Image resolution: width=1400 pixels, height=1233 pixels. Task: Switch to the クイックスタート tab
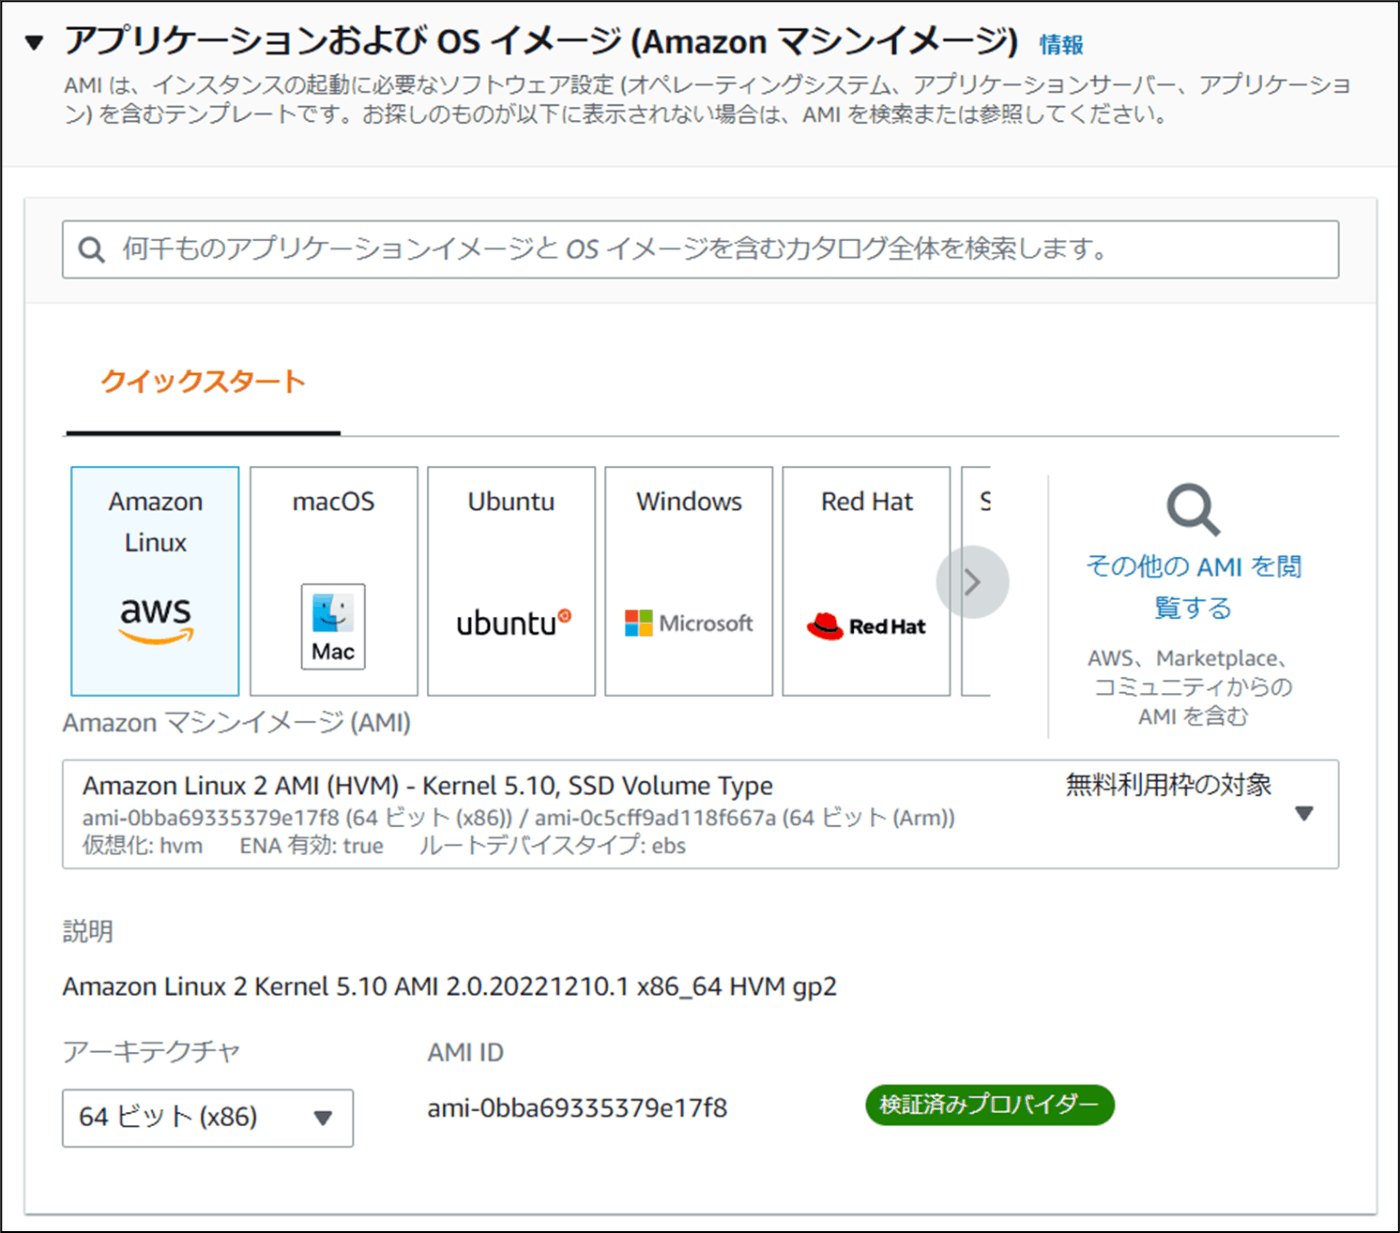pos(201,381)
